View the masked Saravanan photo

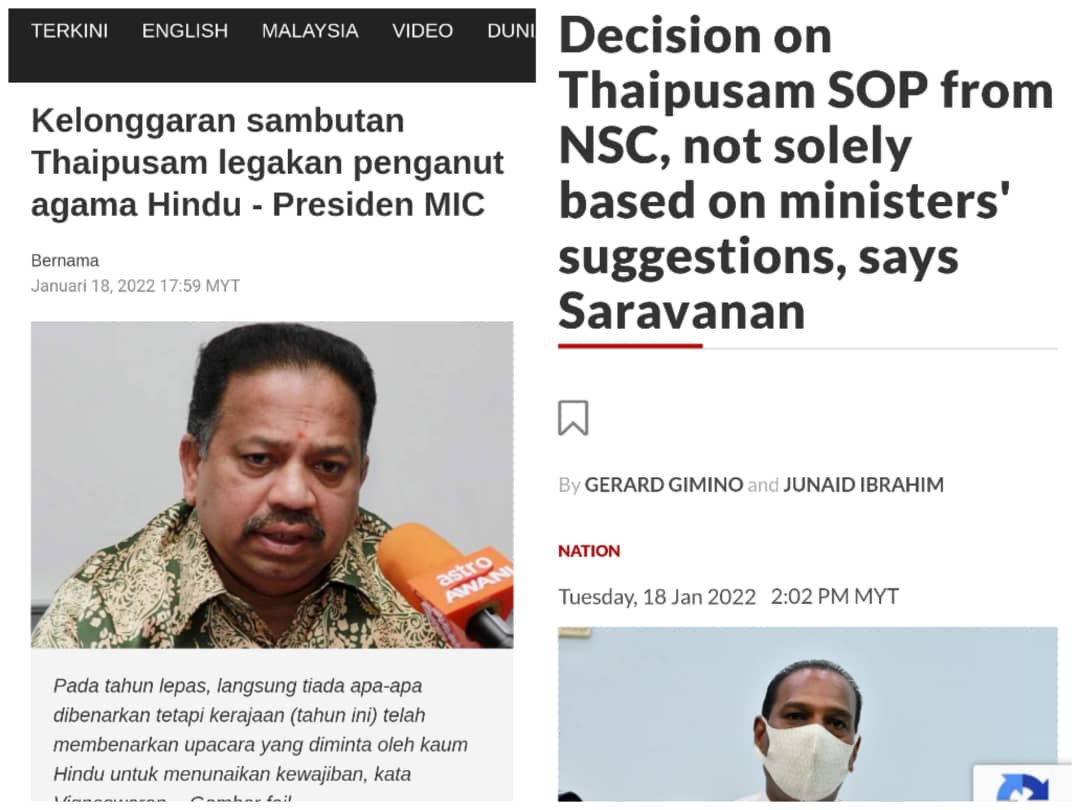coord(807,714)
